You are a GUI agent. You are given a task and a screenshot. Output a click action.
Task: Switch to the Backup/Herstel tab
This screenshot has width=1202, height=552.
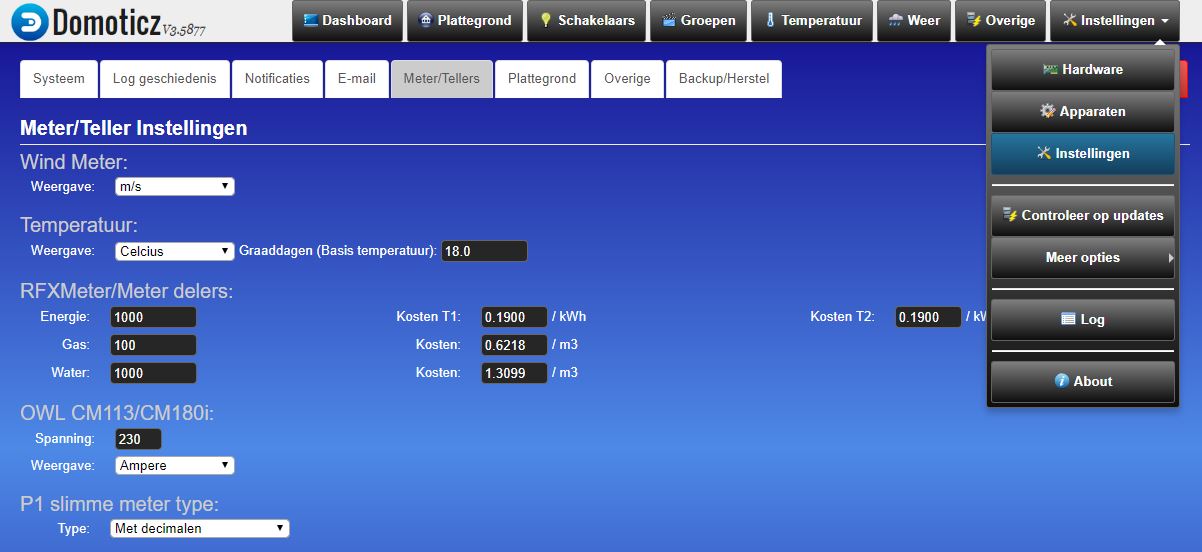[724, 79]
